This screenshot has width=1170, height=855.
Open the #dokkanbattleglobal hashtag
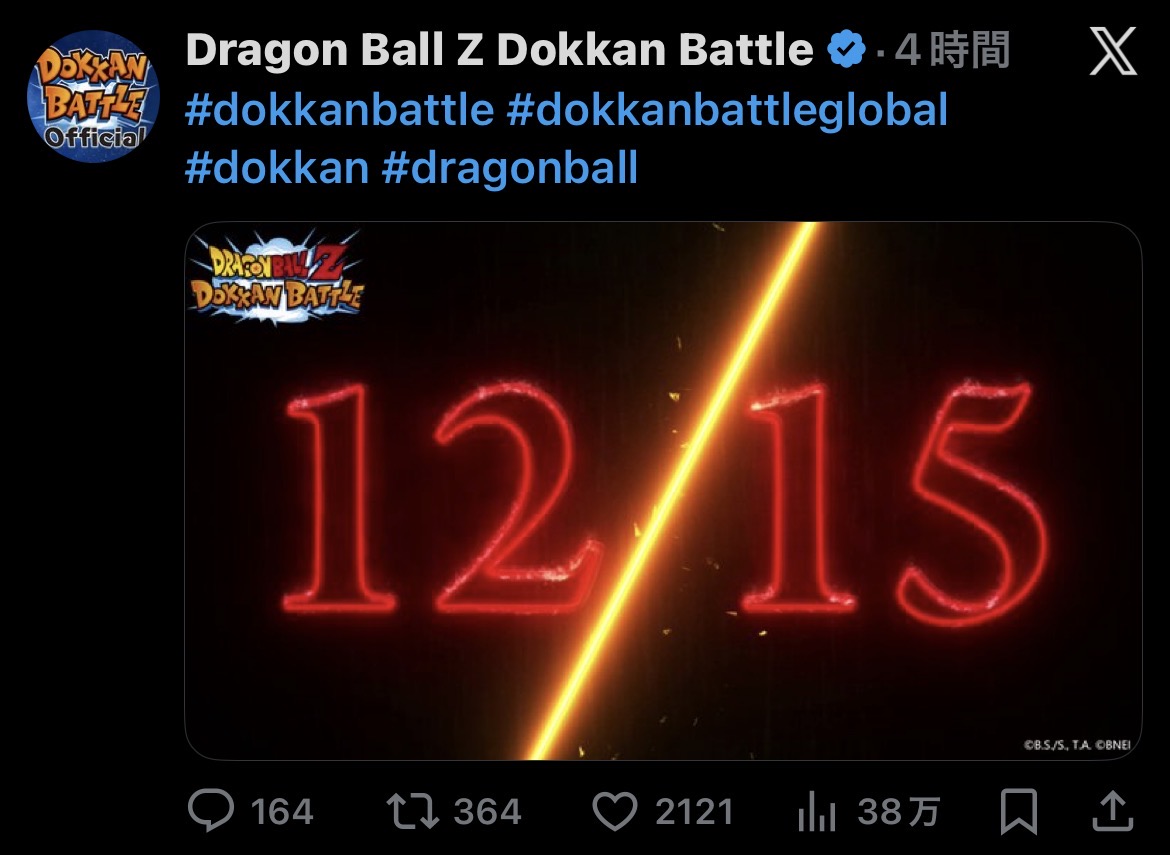click(x=727, y=110)
